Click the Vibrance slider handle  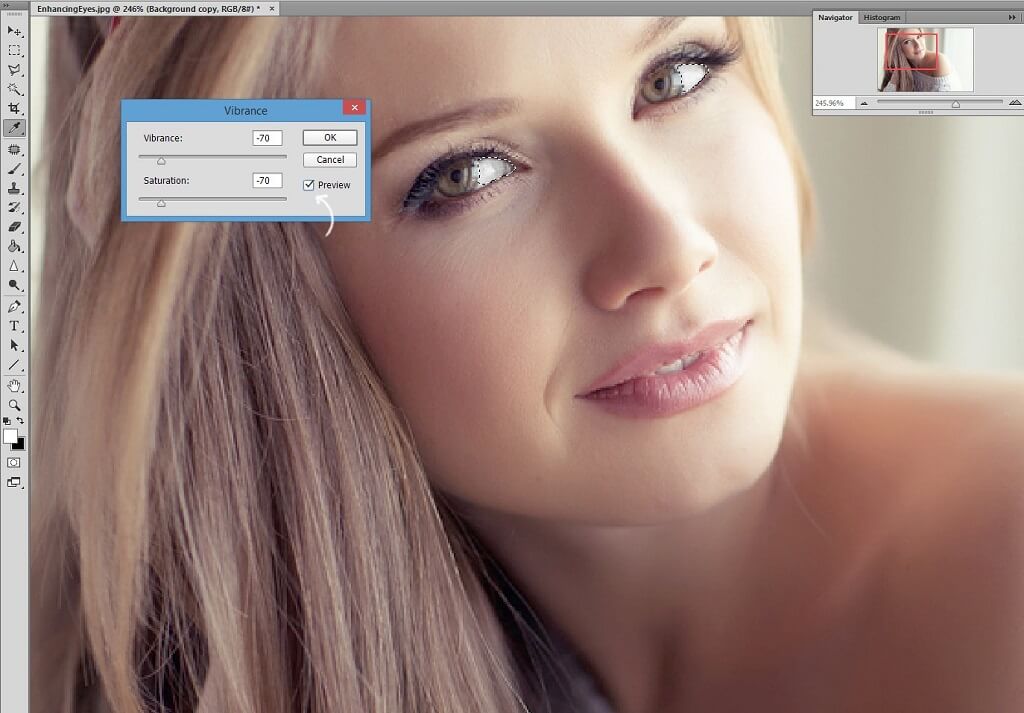[x=161, y=161]
